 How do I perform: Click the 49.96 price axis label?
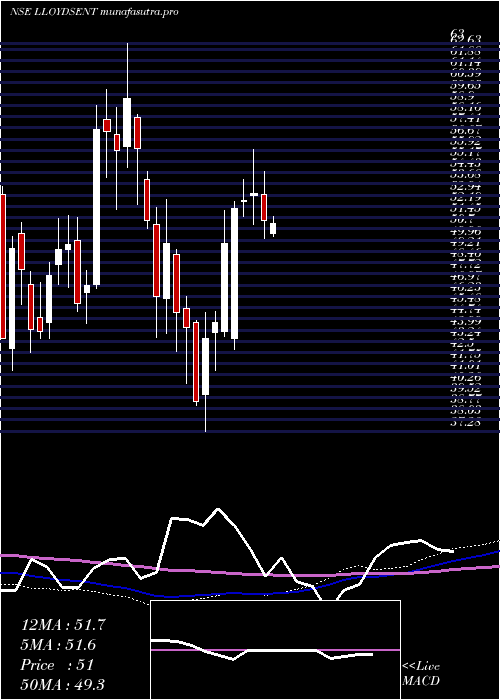coord(465,232)
